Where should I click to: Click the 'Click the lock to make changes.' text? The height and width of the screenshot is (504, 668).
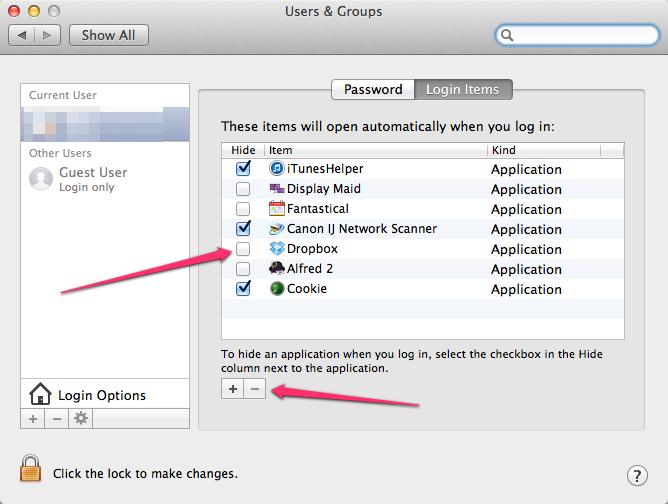[x=145, y=474]
